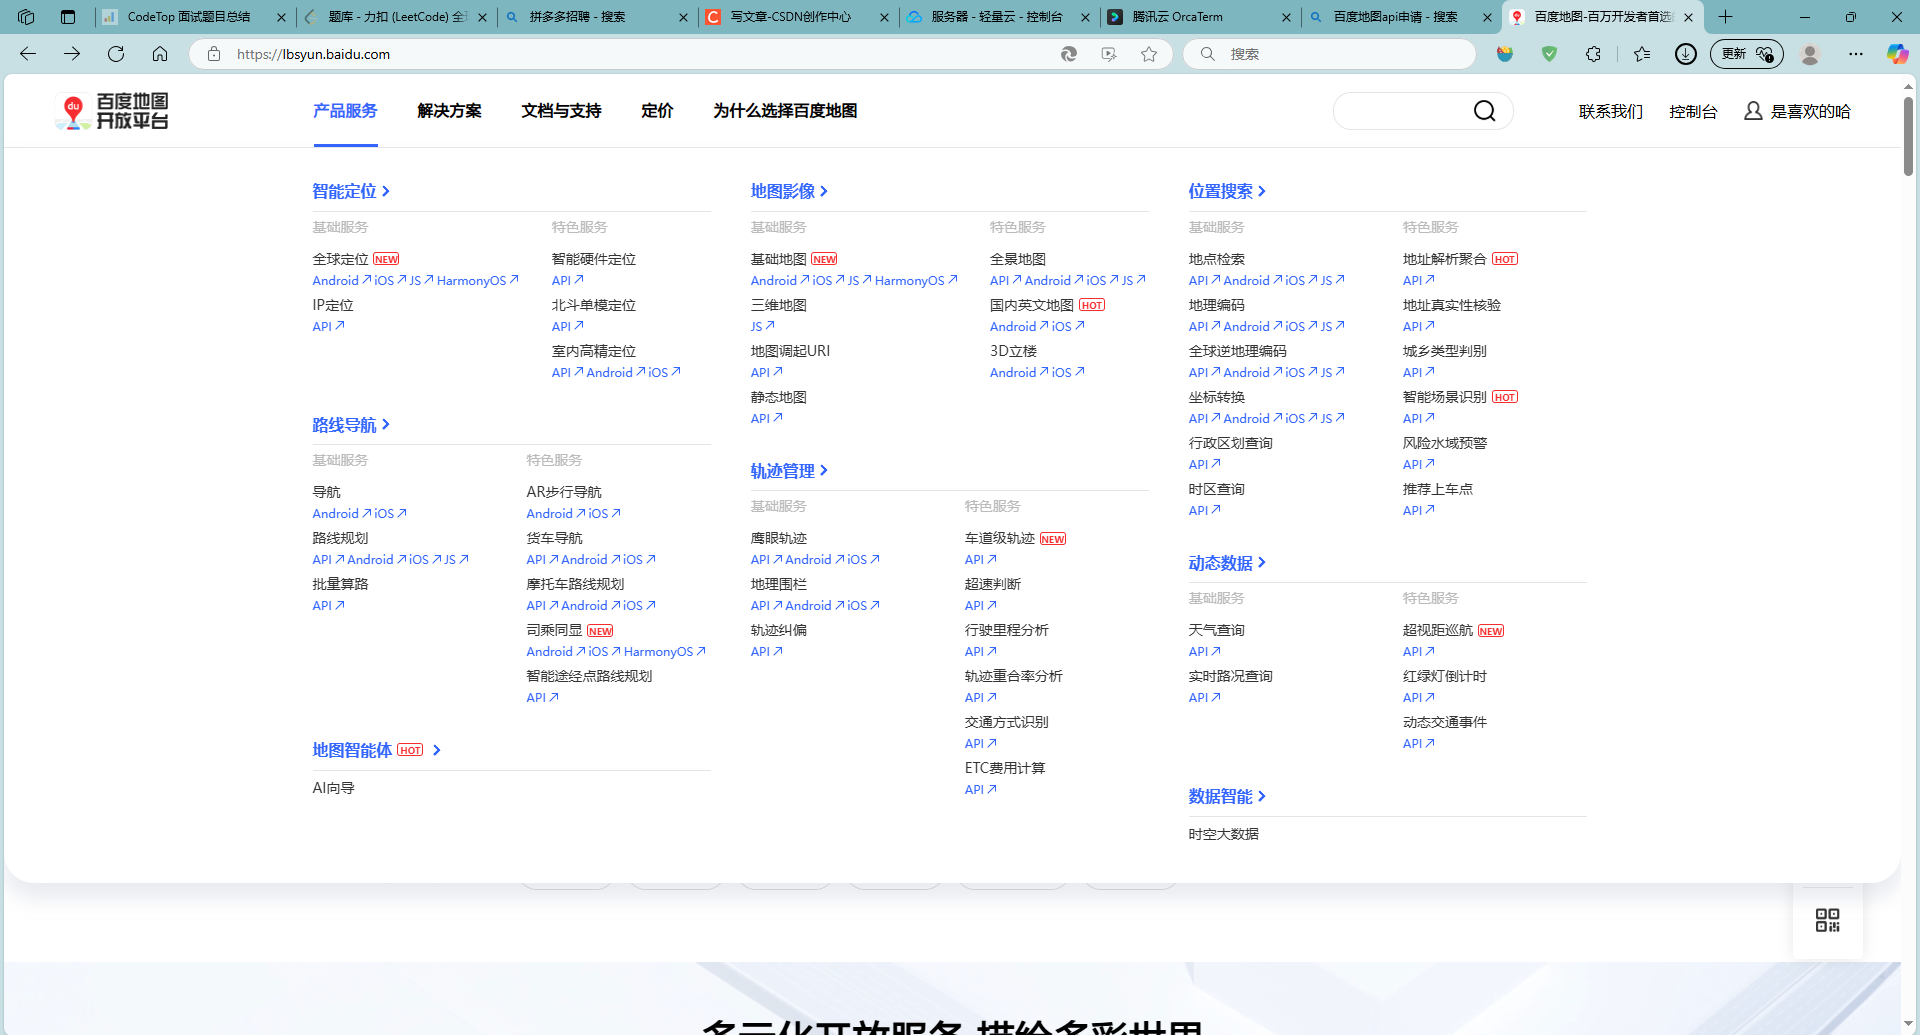Click the page vertical scrollbar thumb
The image size is (1920, 1035).
tap(1908, 135)
